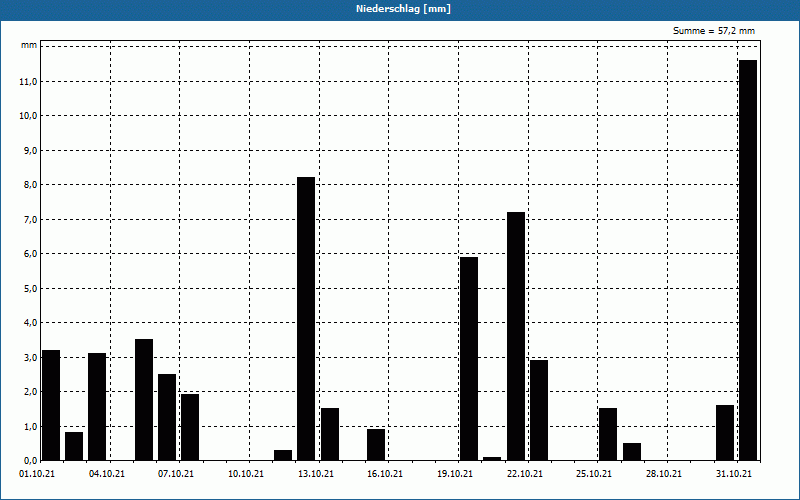The width and height of the screenshot is (800, 500).
Task: Click the 1,0 y-axis value
Action: coord(30,426)
